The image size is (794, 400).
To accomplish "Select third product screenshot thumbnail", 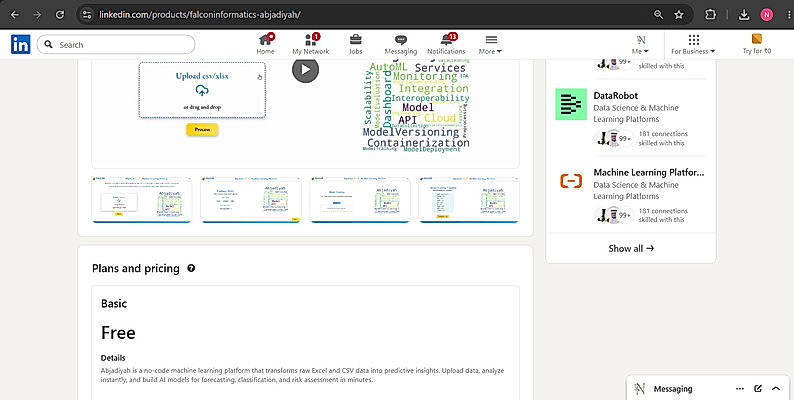I will coord(360,199).
